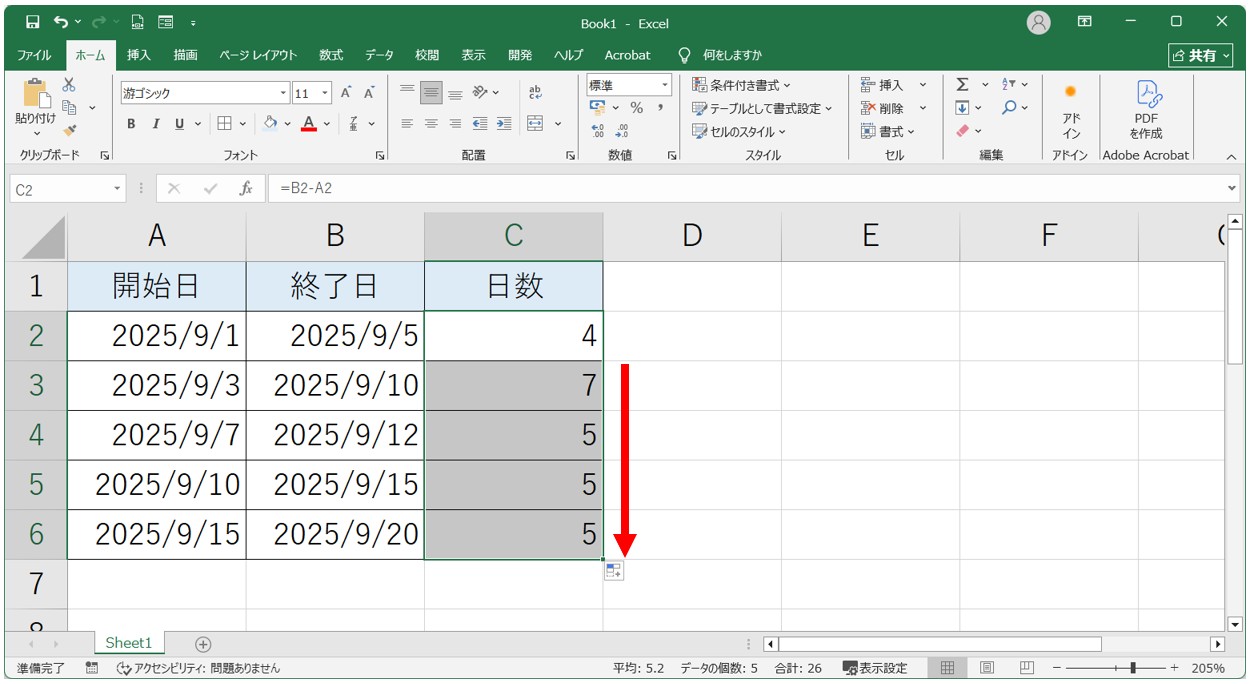
Task: Open the 挿入 insert cells dropdown arrow
Action: (922, 85)
